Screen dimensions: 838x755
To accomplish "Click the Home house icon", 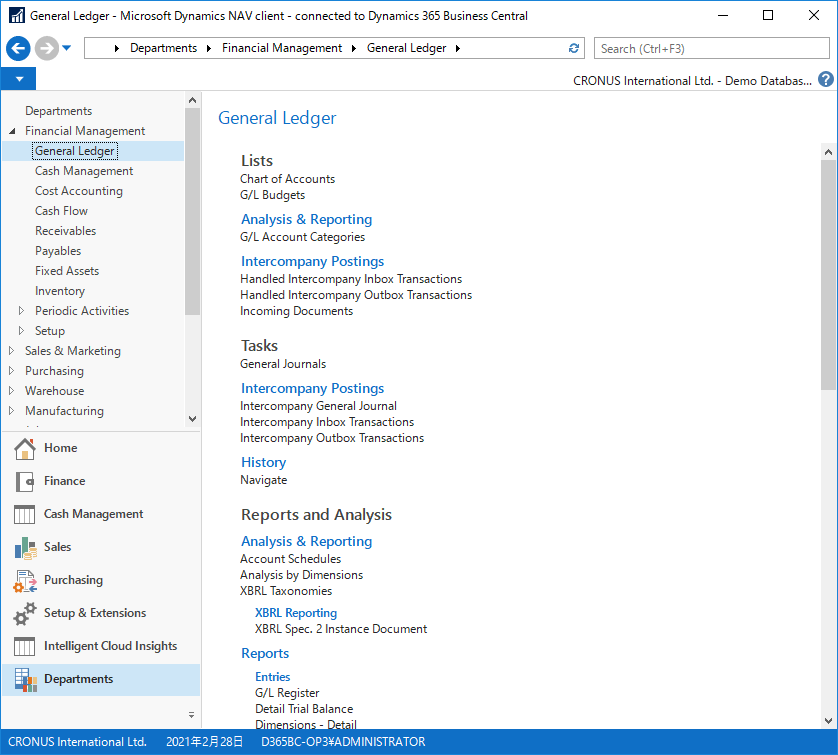I will (x=25, y=448).
